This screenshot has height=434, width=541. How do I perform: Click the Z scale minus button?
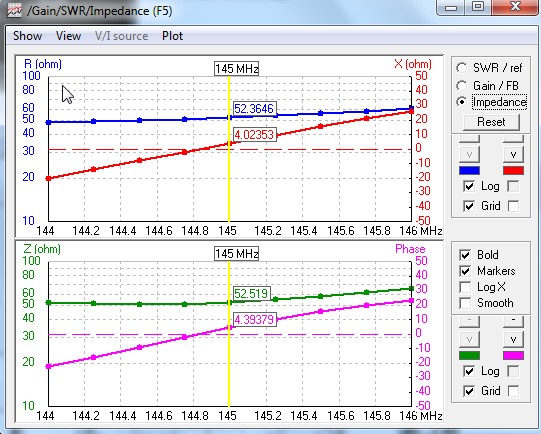click(469, 321)
